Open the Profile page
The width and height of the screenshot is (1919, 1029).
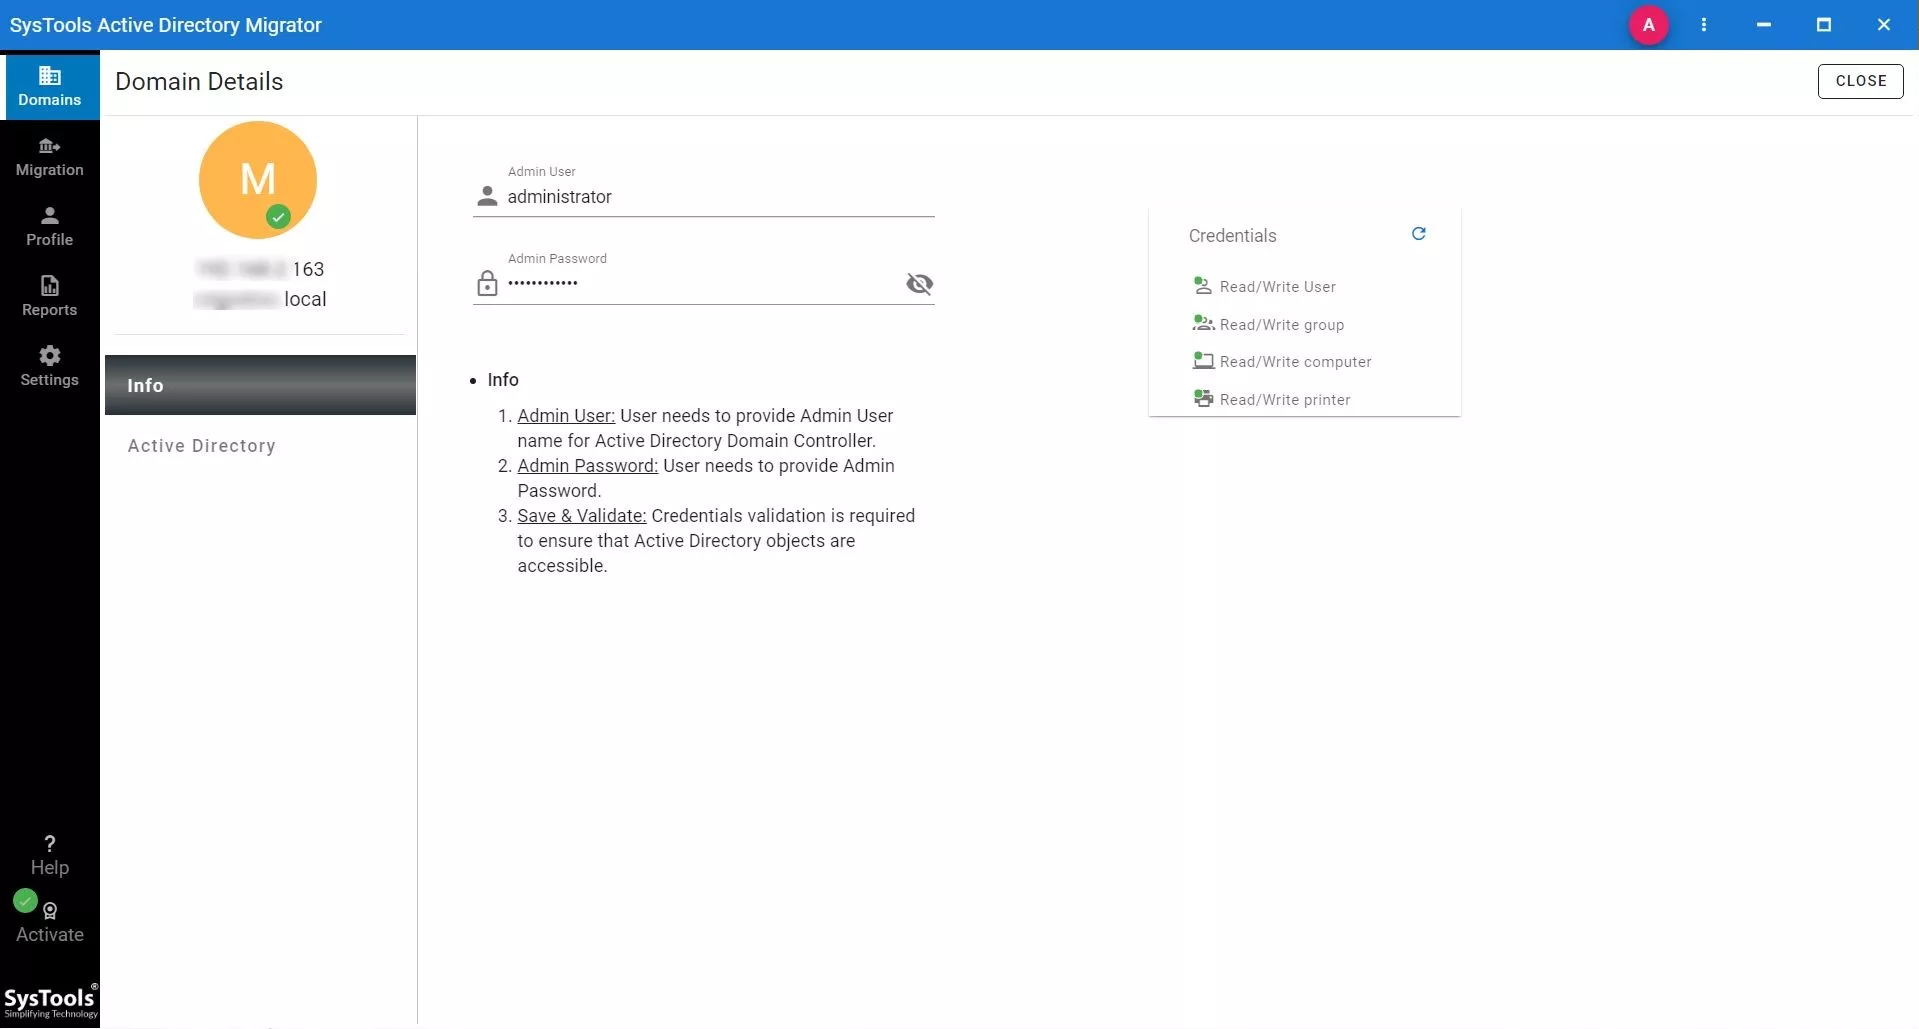[50, 227]
